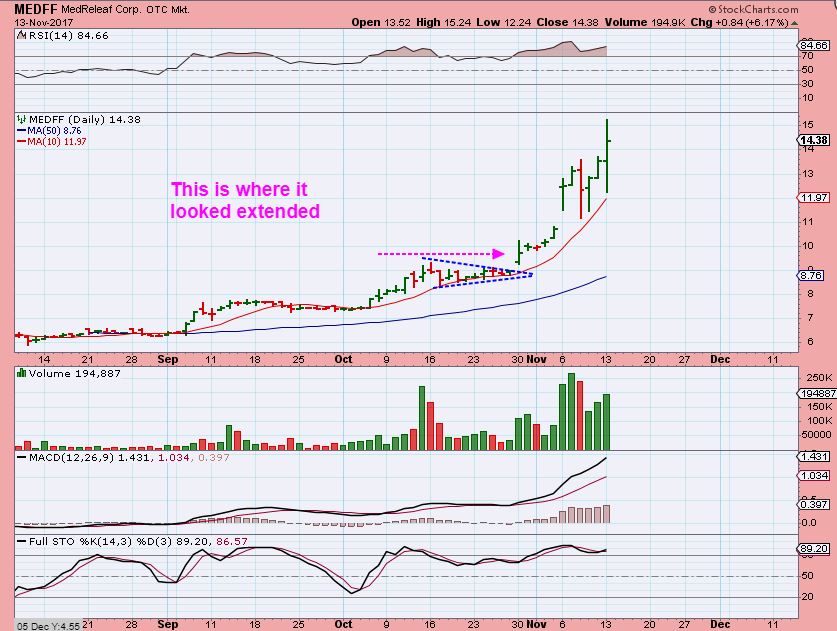Select the red MA(10) legend line swatch
The width and height of the screenshot is (837, 631).
[22, 142]
